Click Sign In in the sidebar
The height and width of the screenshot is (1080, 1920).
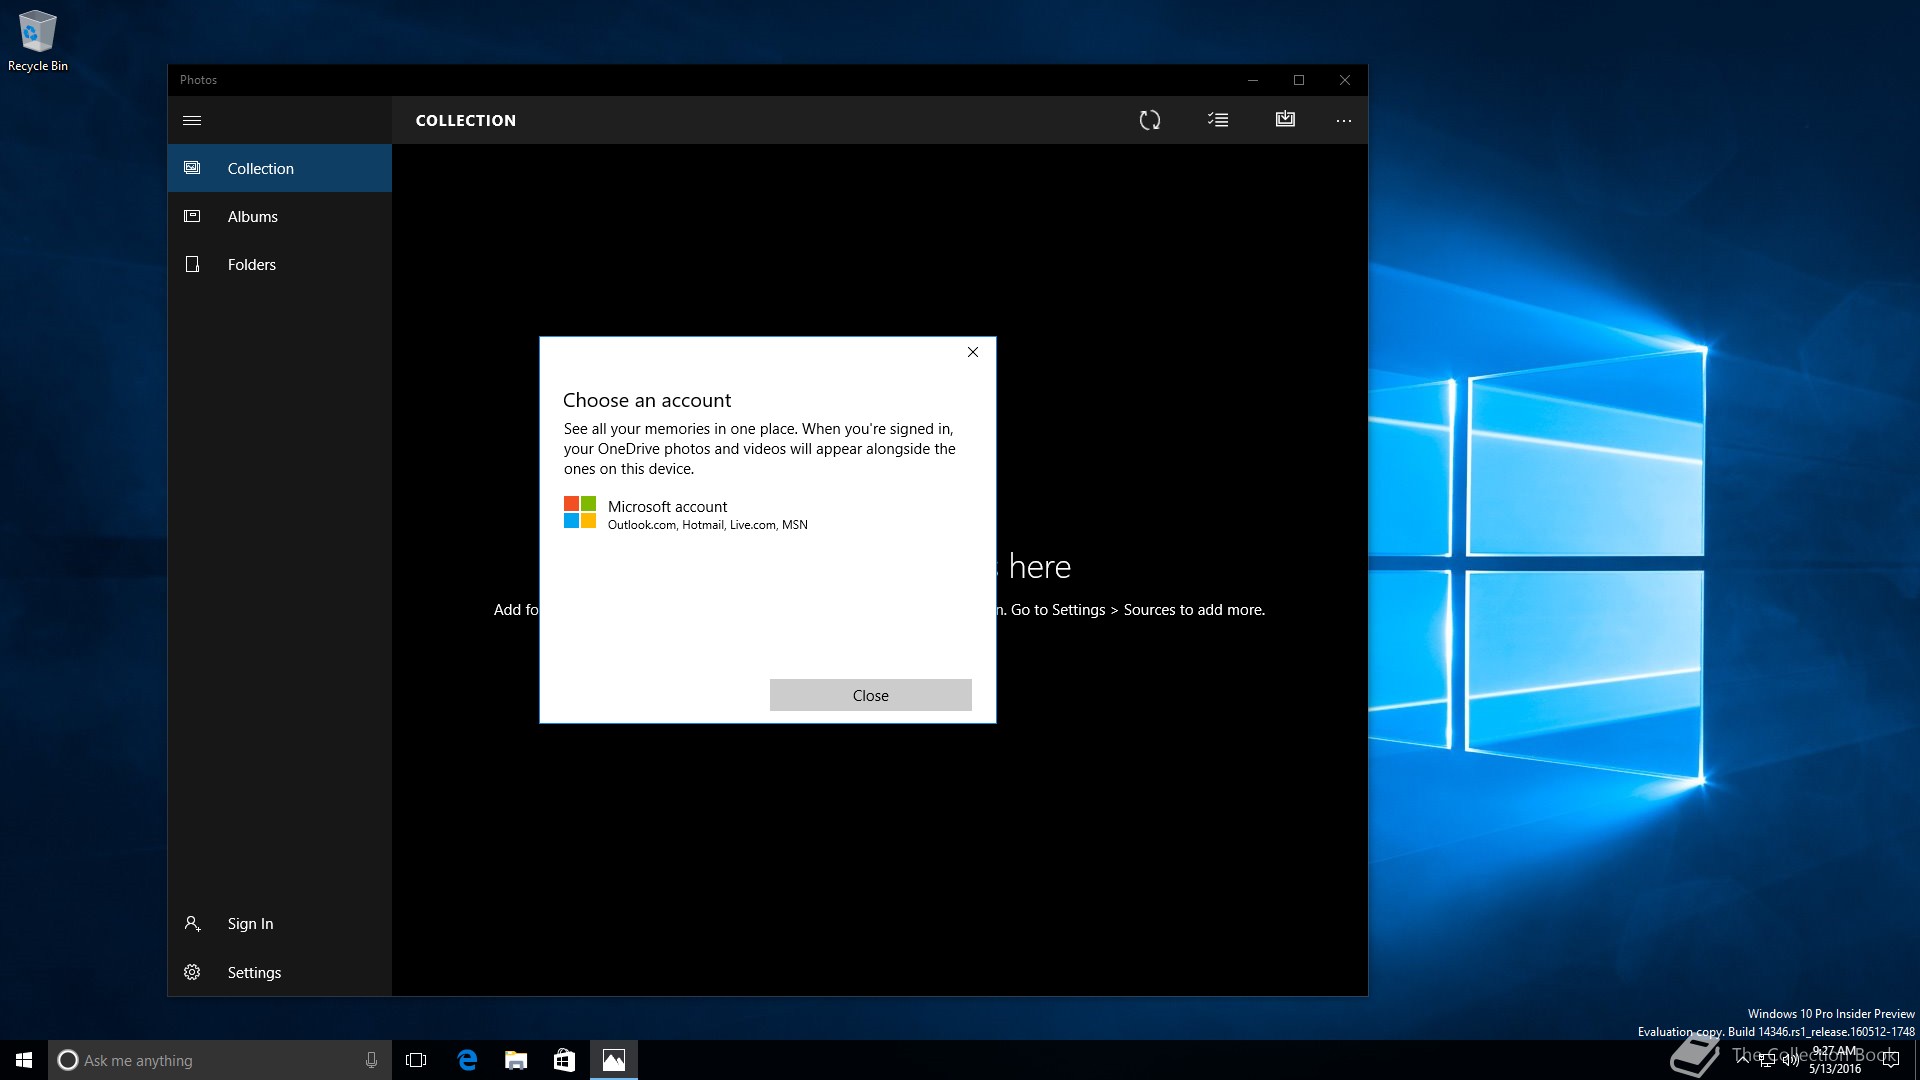[280, 923]
